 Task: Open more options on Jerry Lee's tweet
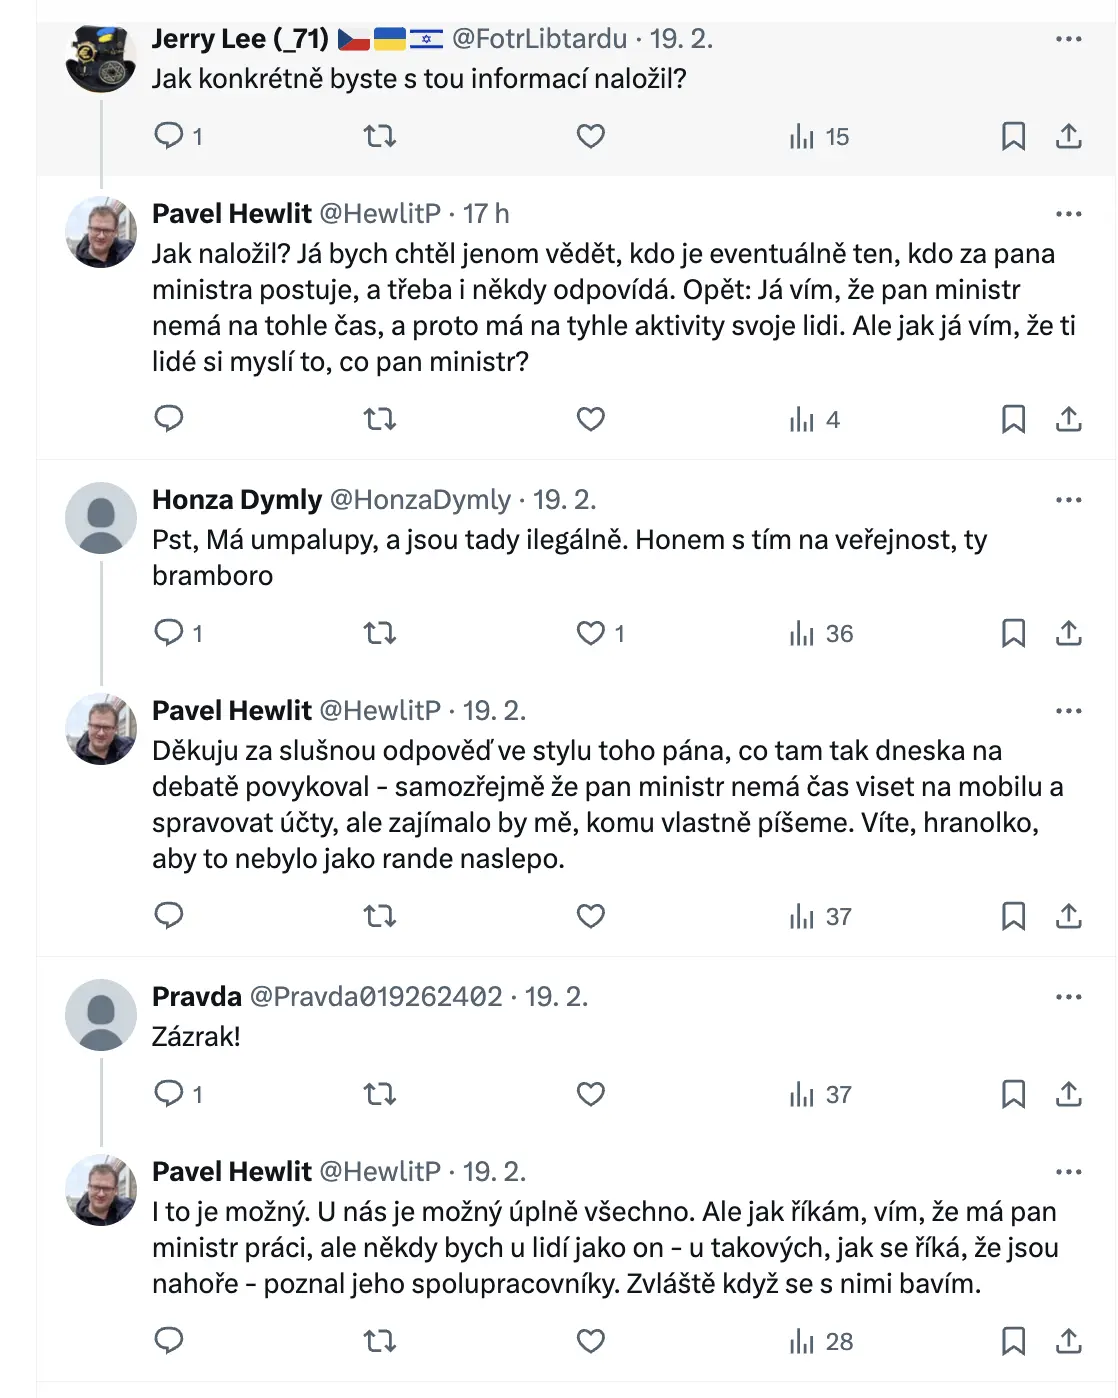(1068, 39)
